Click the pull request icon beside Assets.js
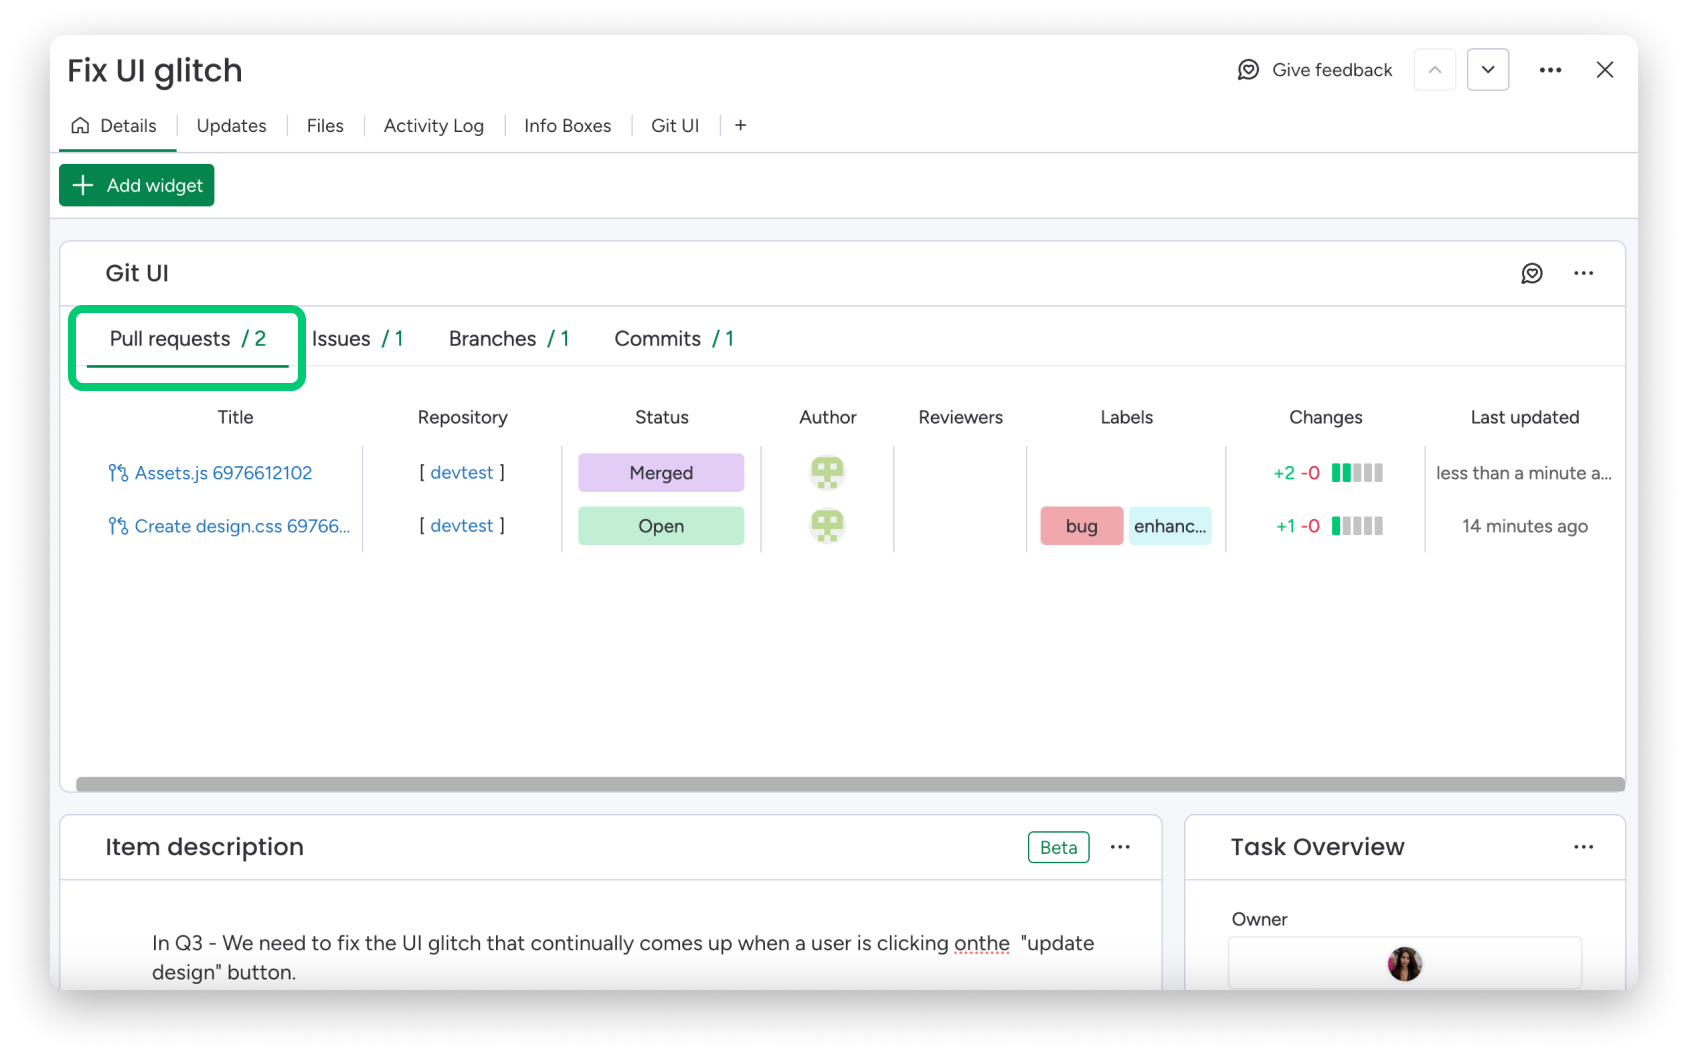 (116, 472)
